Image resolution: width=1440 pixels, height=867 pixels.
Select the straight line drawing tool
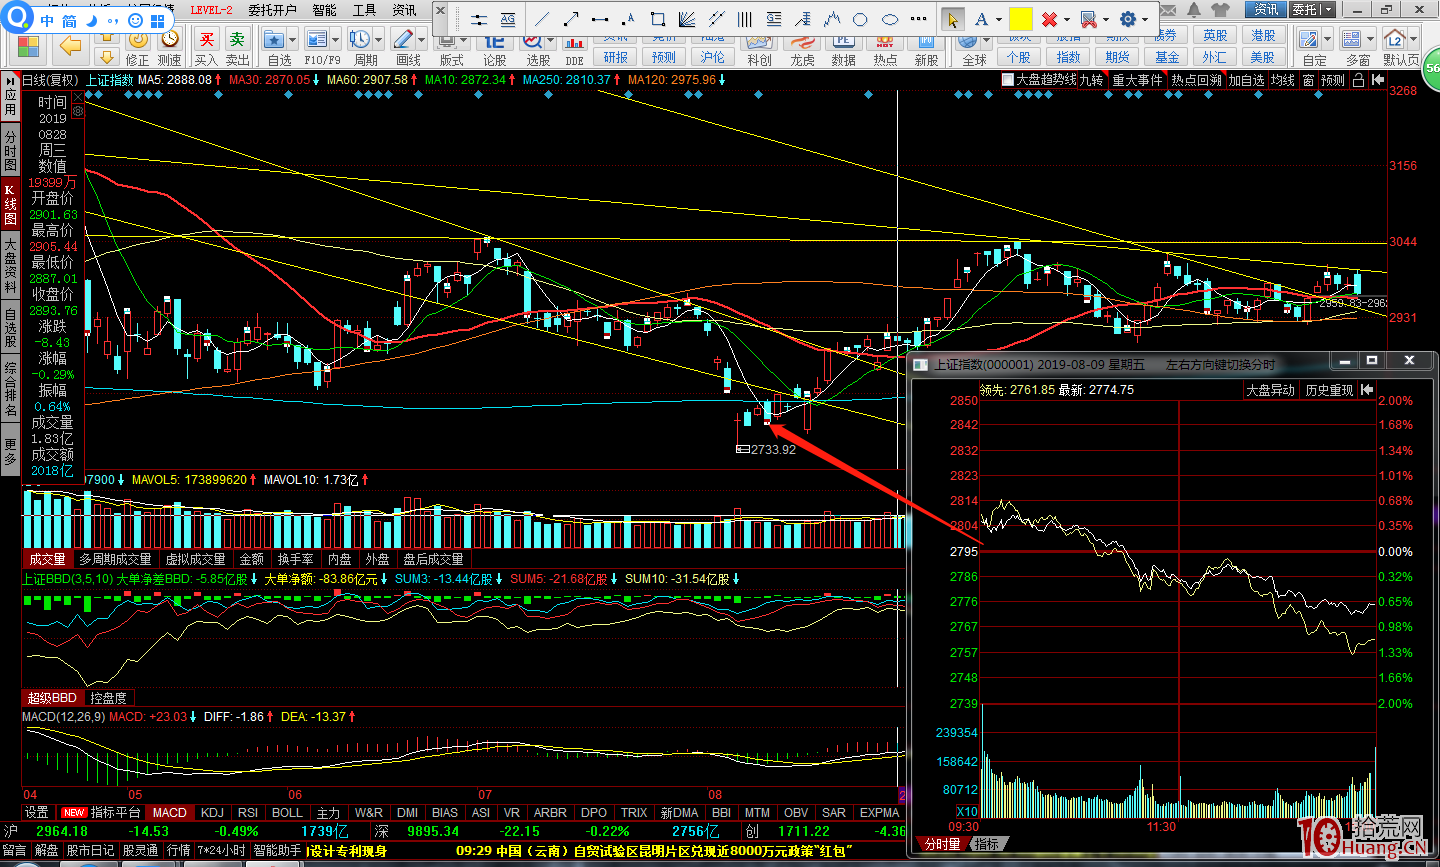542,19
